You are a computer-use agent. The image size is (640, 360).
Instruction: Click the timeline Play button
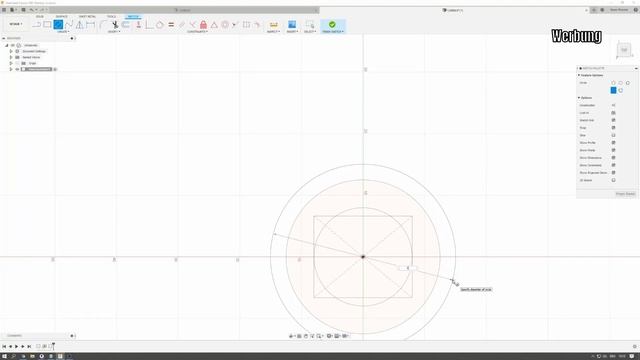pos(16,347)
